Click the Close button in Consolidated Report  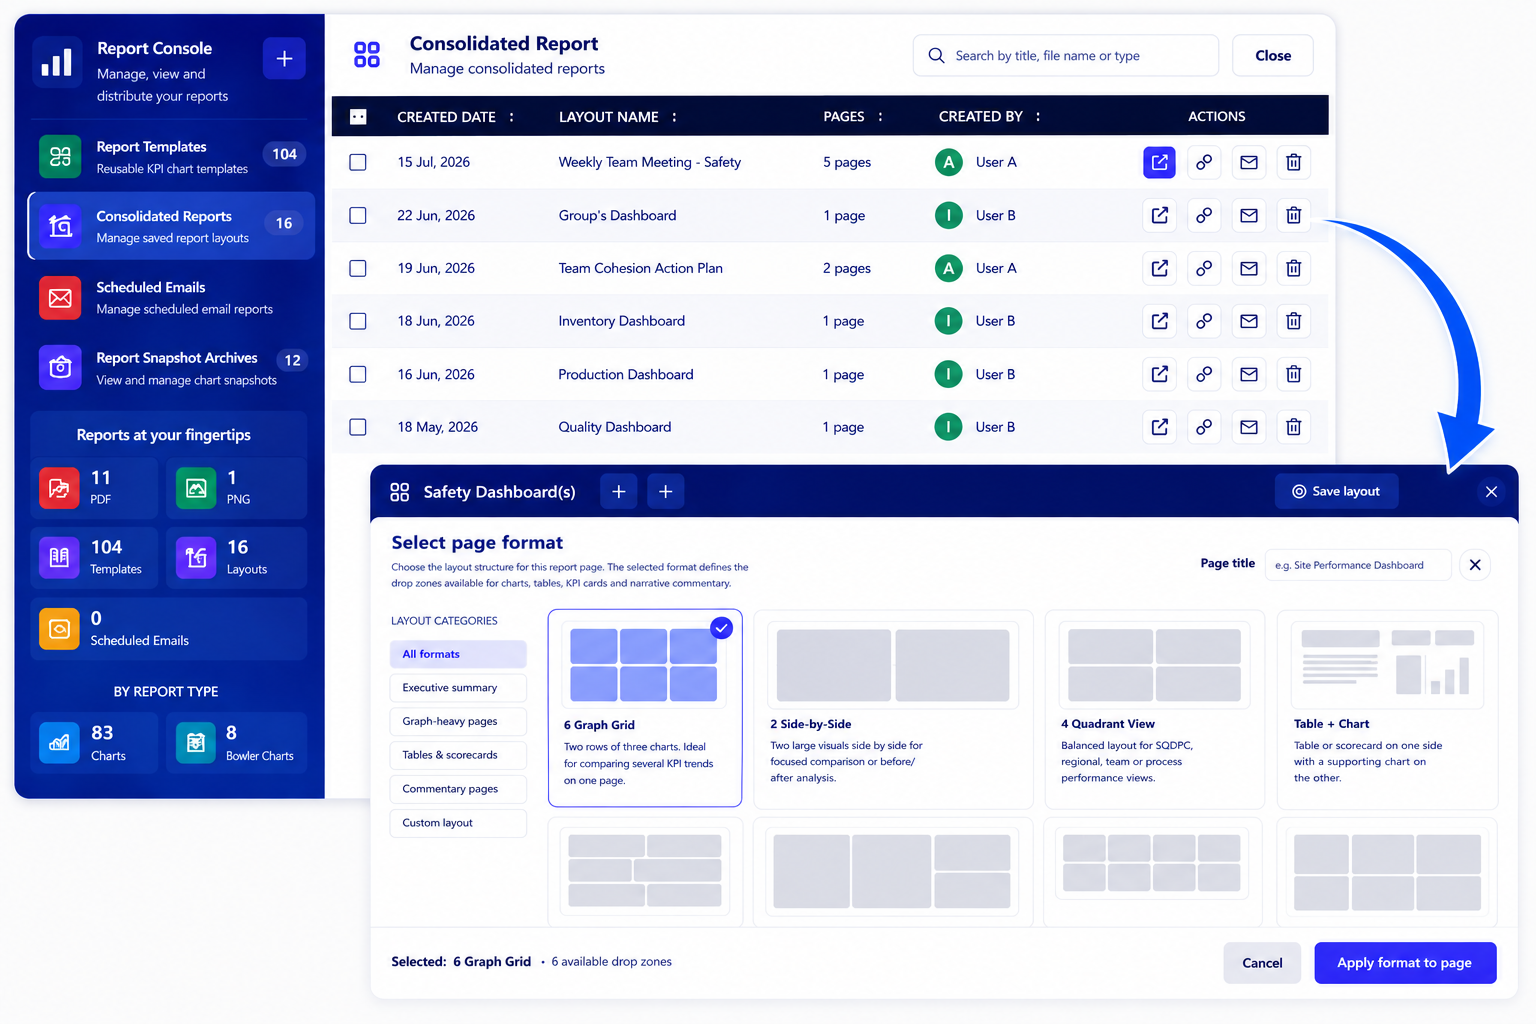pos(1273,56)
